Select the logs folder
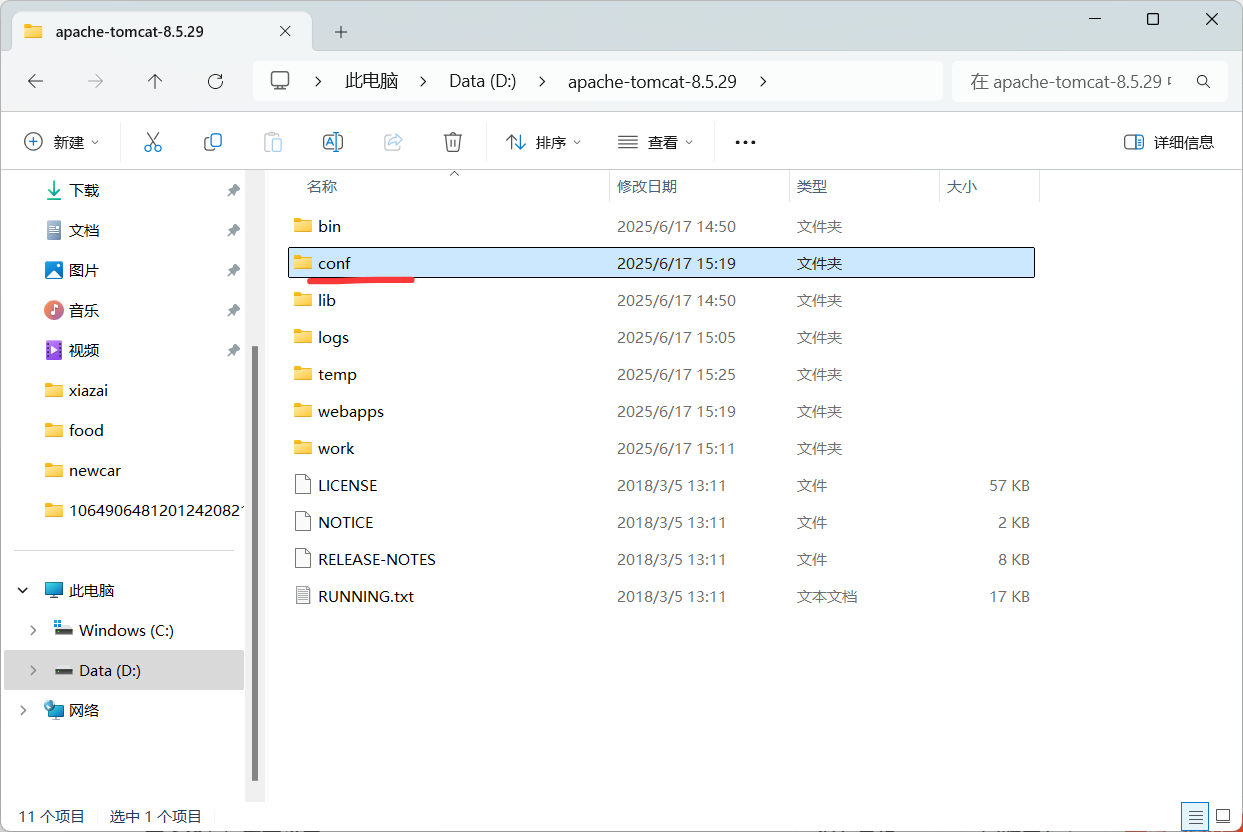Viewport: 1243px width, 832px height. pyautogui.click(x=661, y=337)
